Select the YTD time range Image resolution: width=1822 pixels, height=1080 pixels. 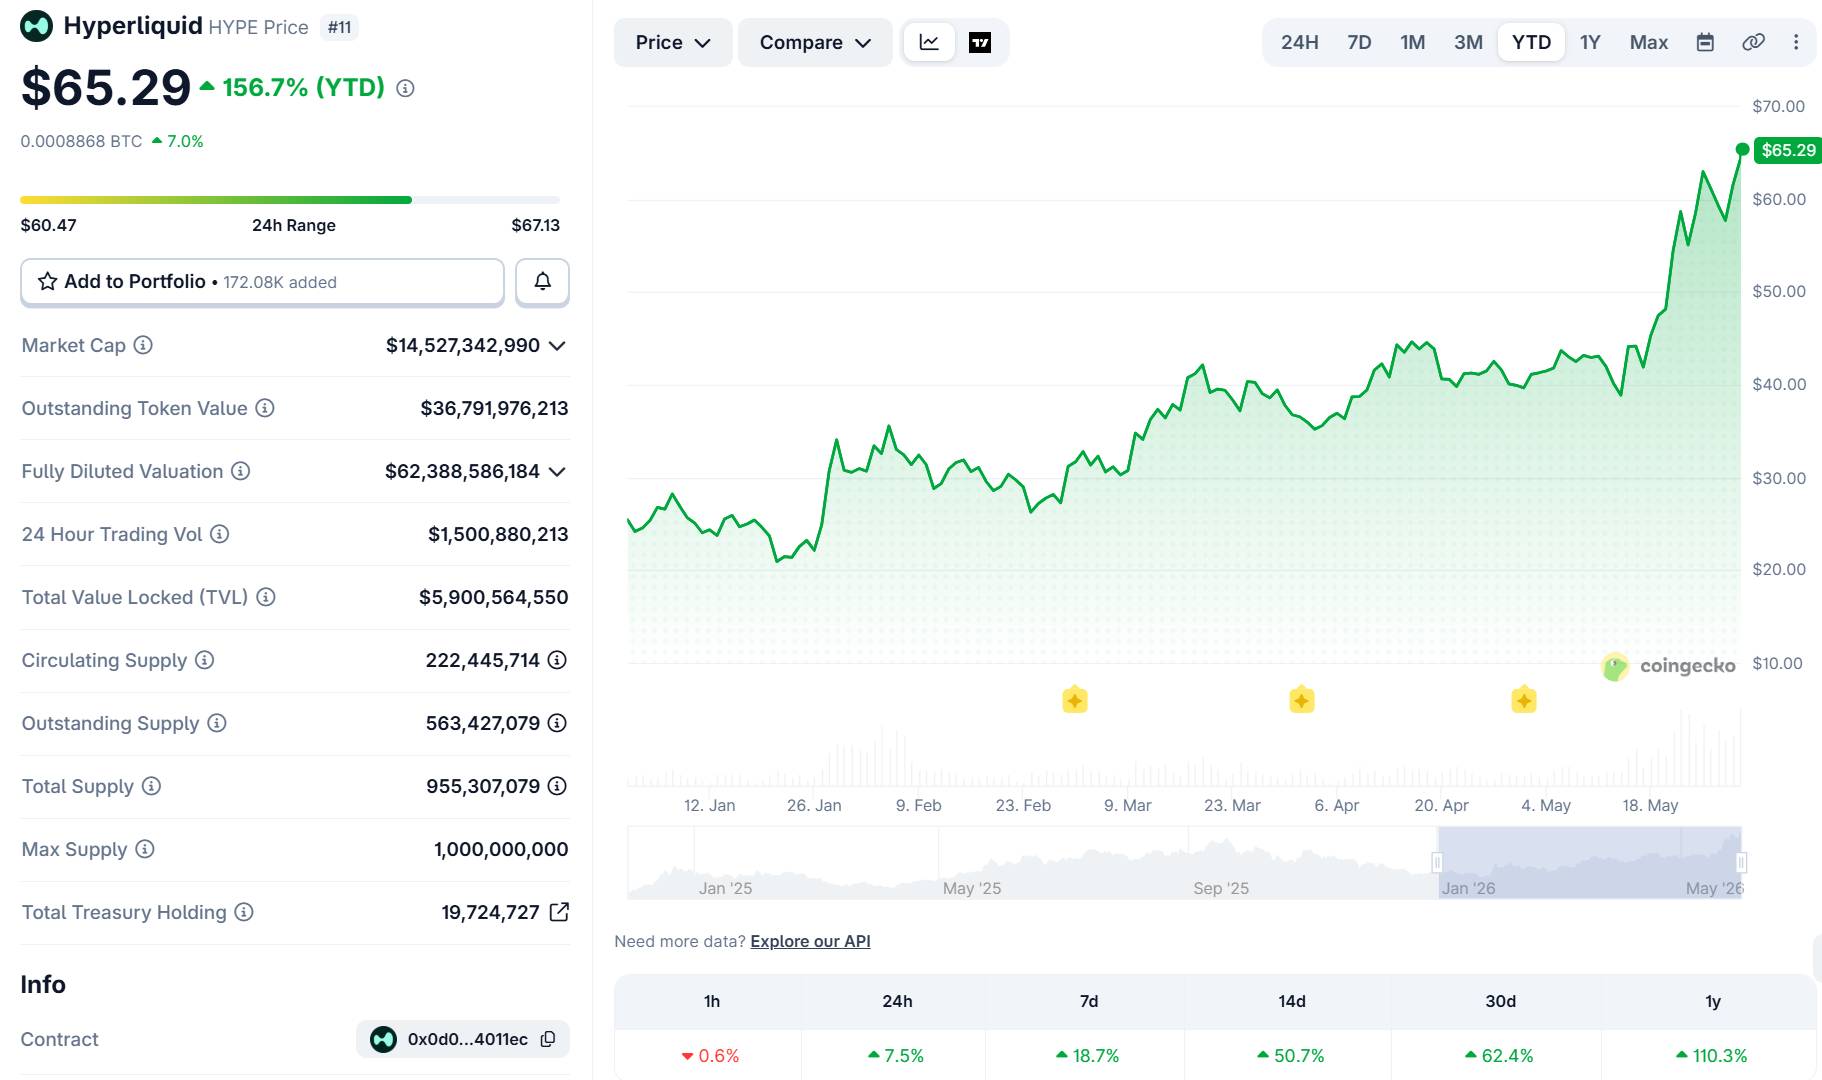(x=1531, y=42)
